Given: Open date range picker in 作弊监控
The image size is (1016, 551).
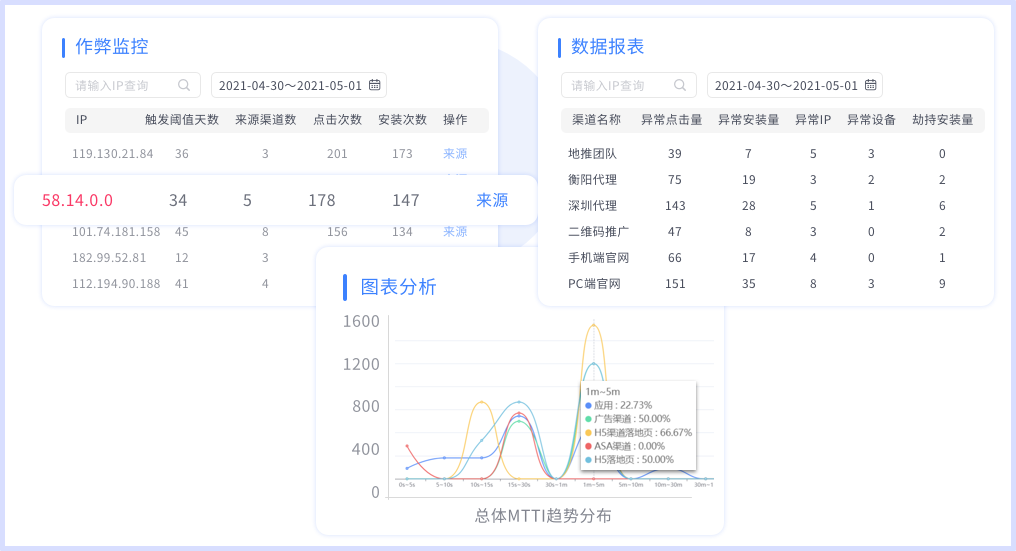Looking at the screenshot, I should pos(299,85).
